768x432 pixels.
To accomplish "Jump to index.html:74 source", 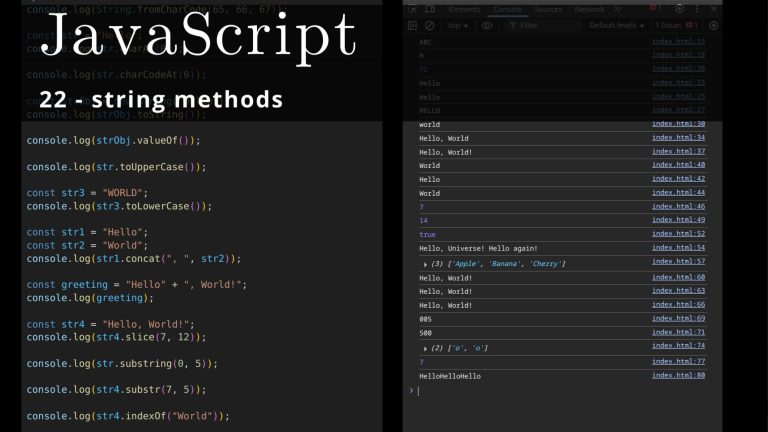I will [678, 346].
